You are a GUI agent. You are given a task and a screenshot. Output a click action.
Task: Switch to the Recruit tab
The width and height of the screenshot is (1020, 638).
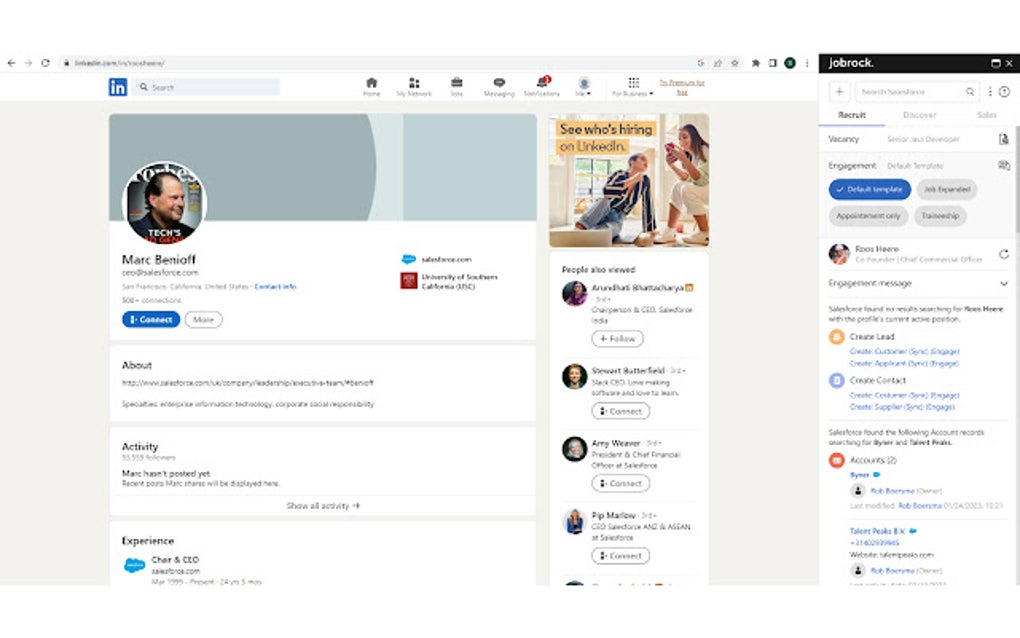tap(852, 114)
